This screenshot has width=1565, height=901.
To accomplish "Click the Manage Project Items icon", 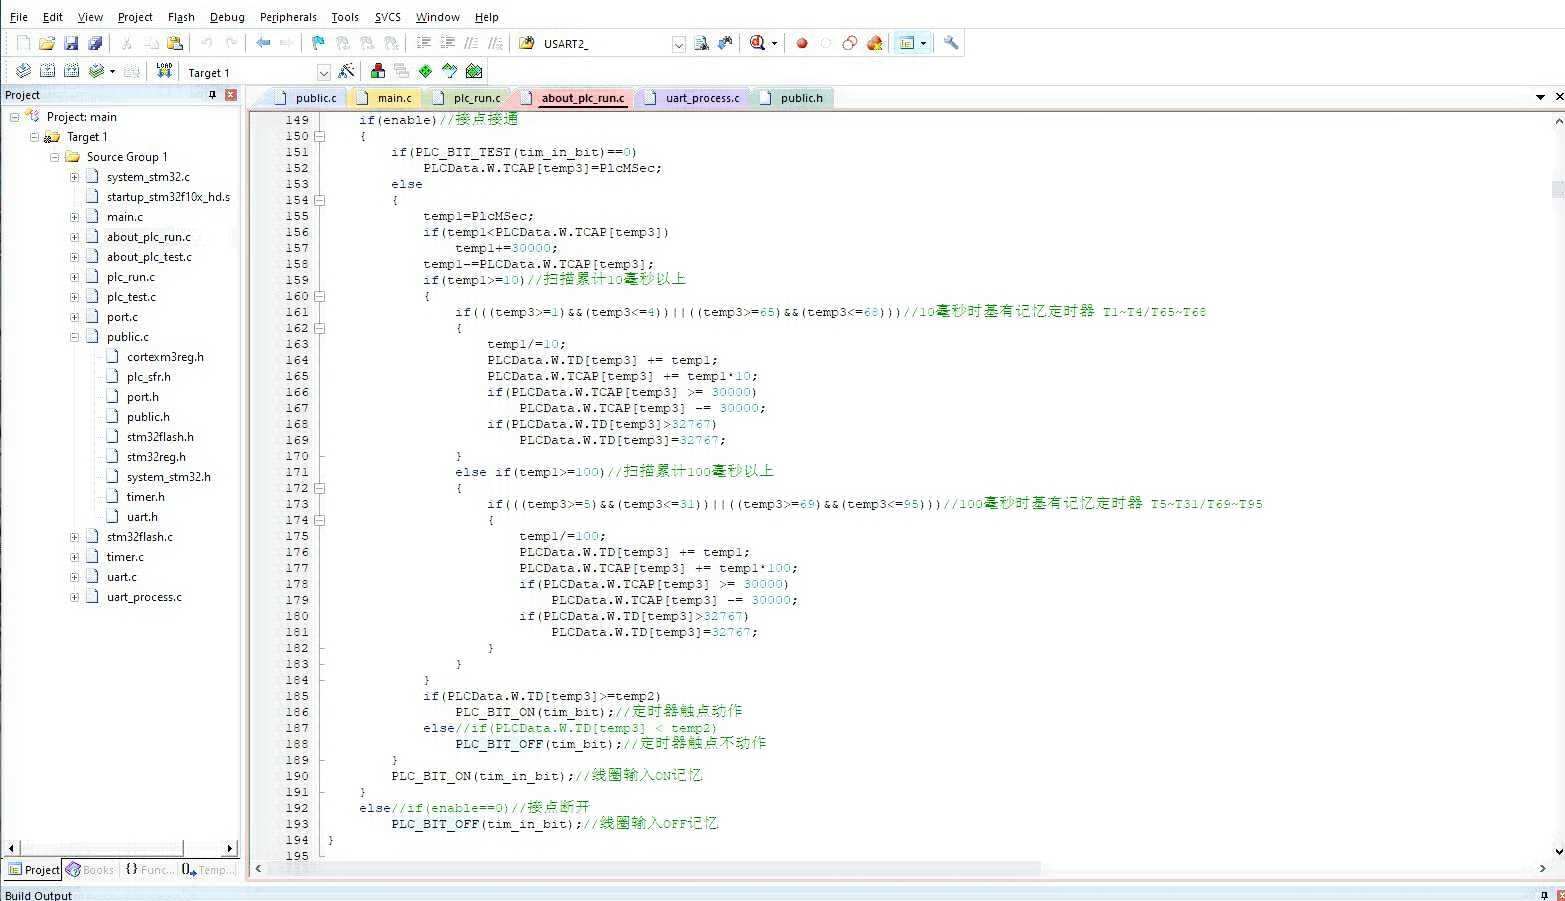I will point(377,71).
